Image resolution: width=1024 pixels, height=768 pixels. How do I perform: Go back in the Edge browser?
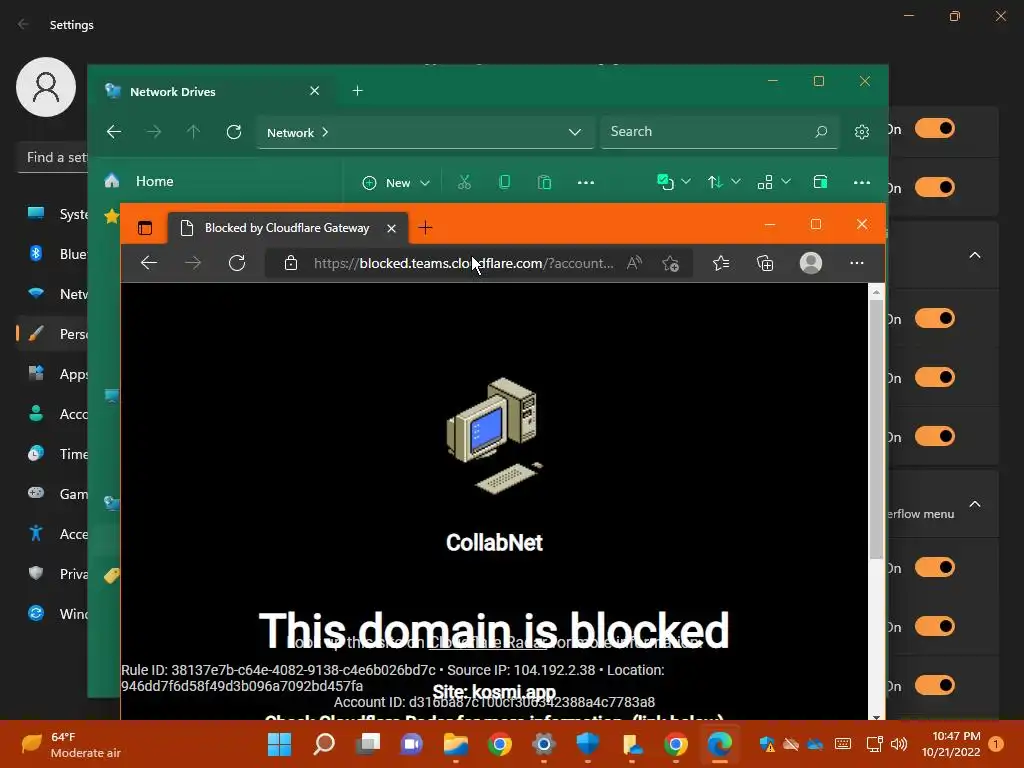pyautogui.click(x=149, y=263)
